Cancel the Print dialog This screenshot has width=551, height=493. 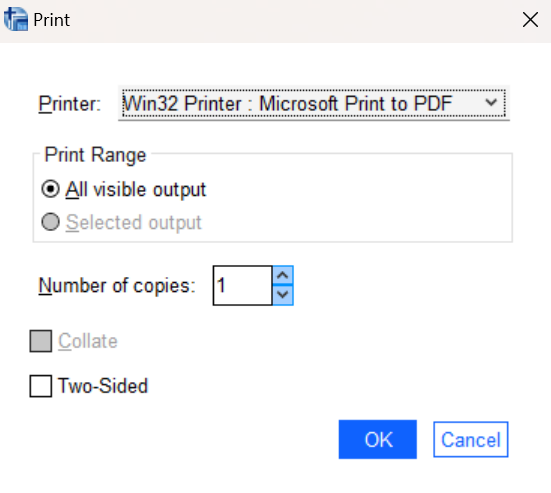(471, 439)
